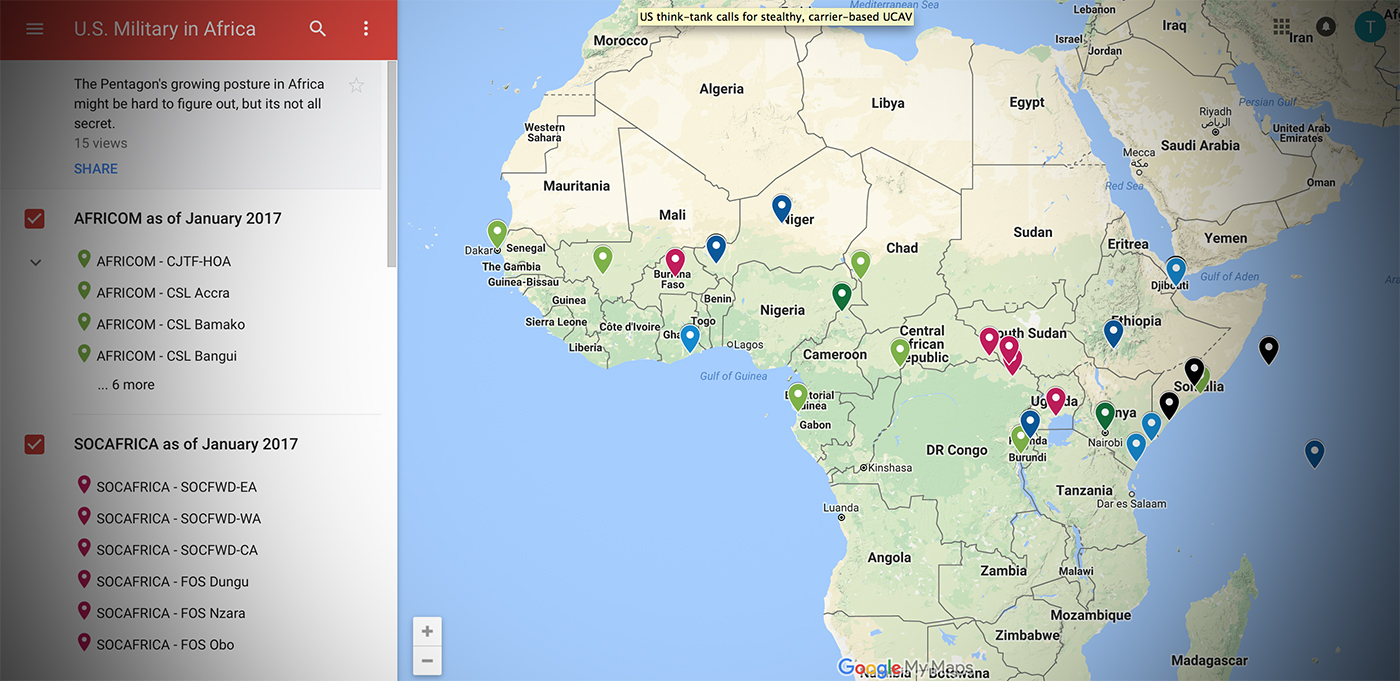Star this map with the star icon
1400x681 pixels.
[356, 86]
